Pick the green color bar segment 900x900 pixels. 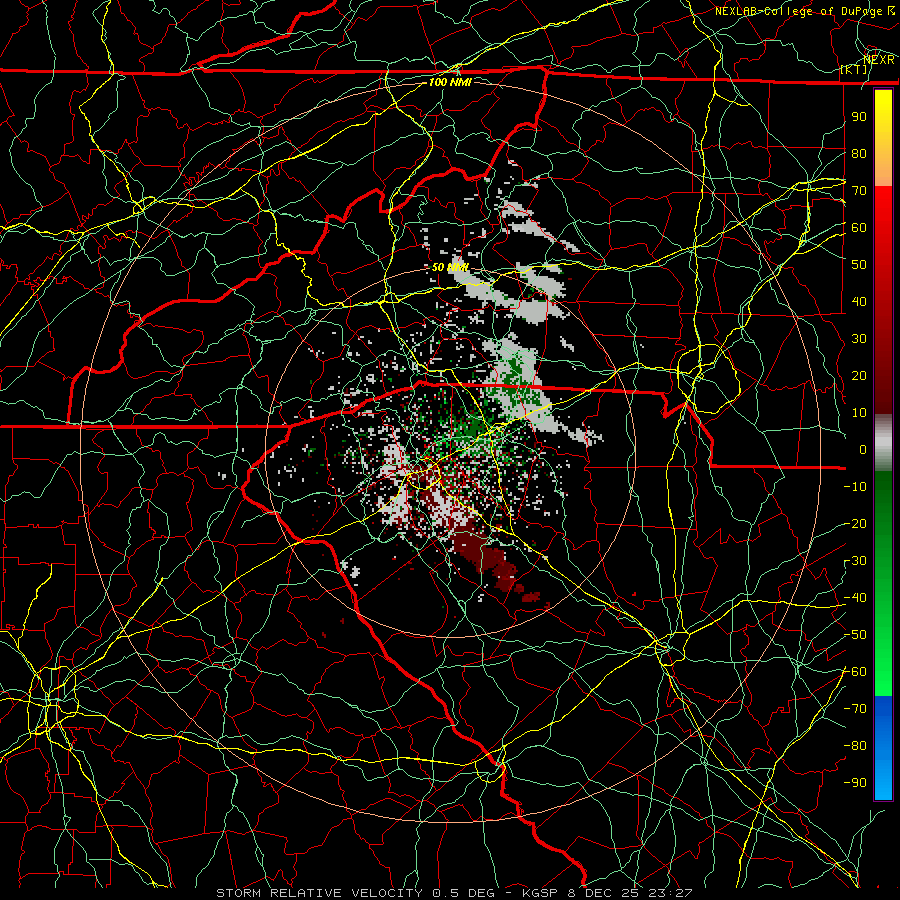(883, 583)
